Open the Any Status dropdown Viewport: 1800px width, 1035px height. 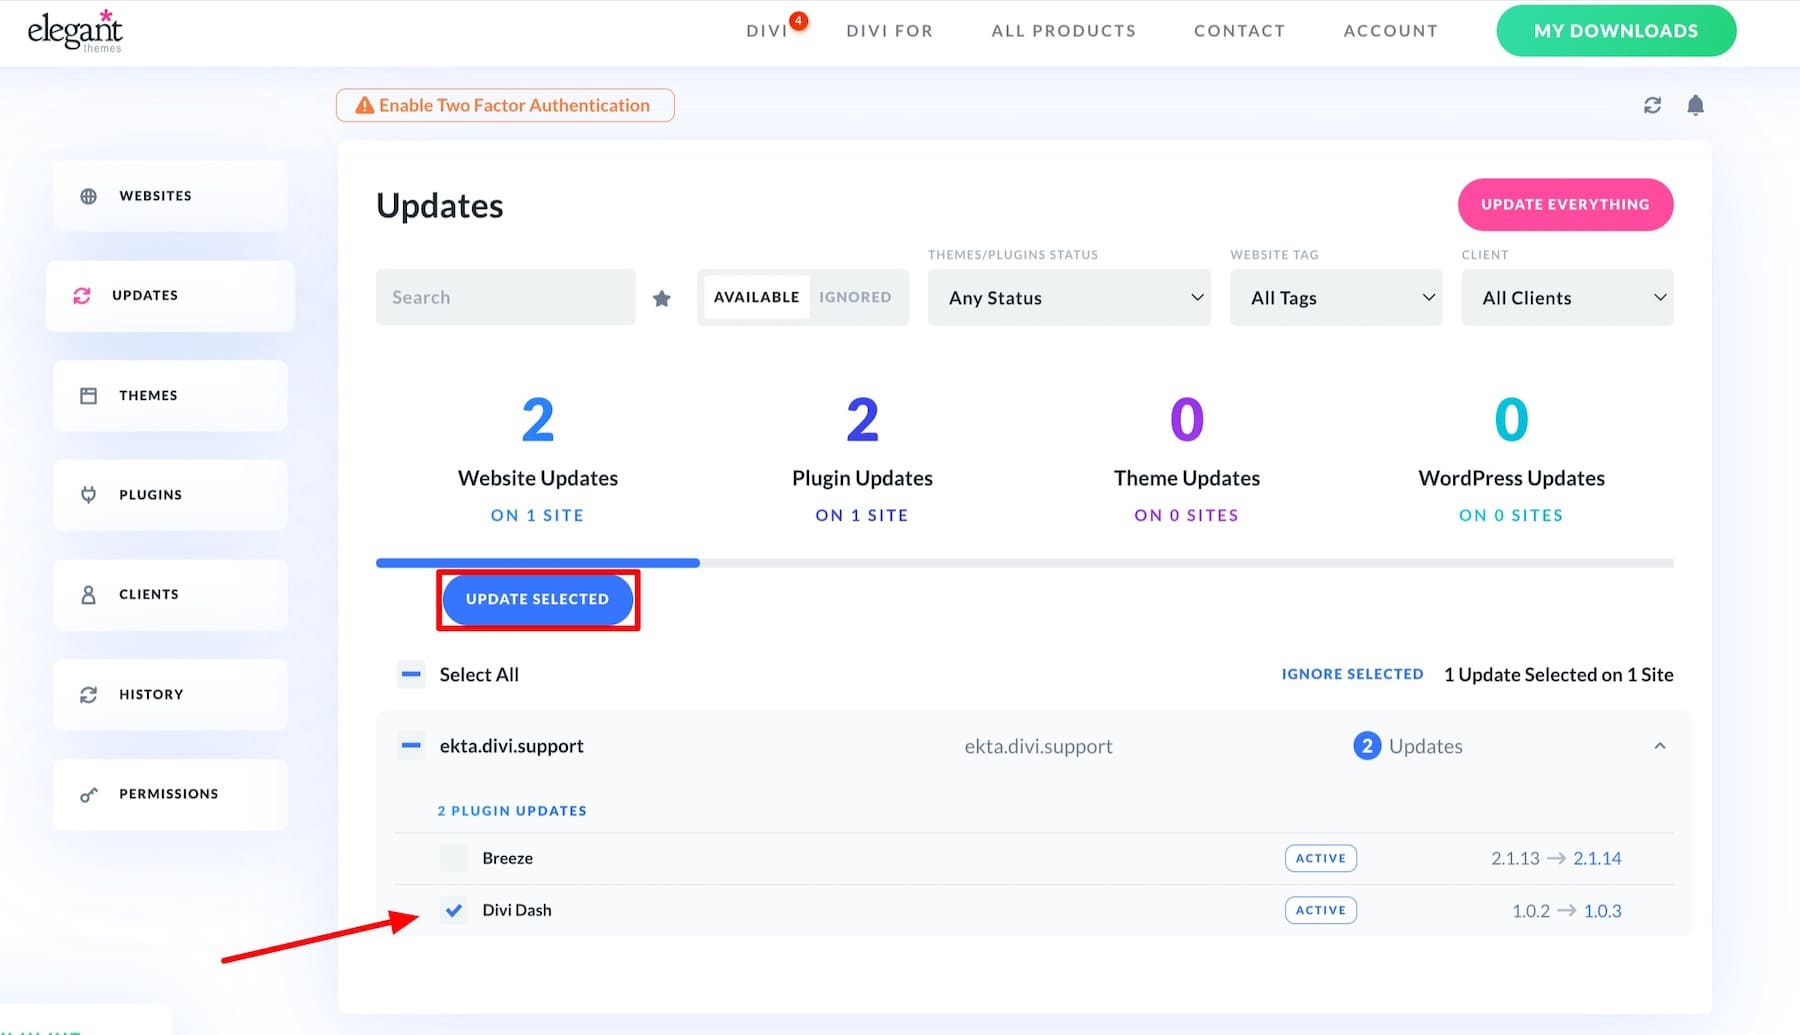tap(1068, 297)
